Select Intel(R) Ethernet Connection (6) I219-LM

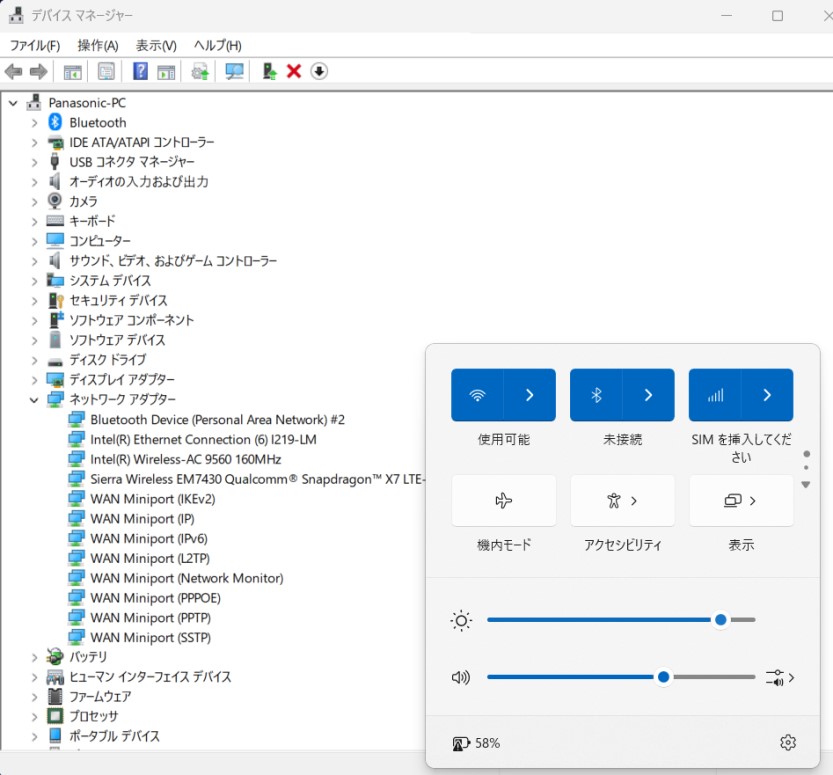point(203,439)
